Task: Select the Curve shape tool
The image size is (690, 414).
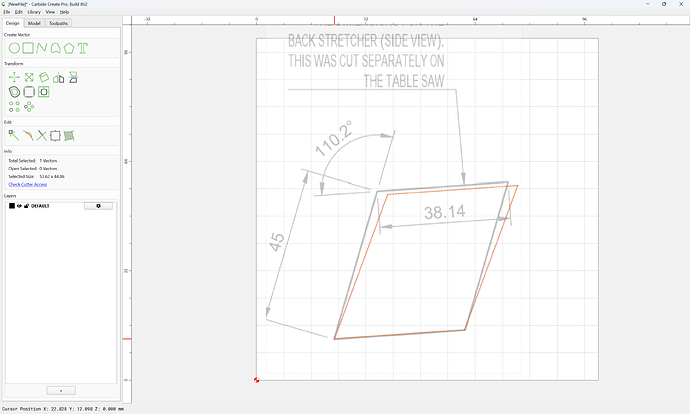Action: coord(55,48)
